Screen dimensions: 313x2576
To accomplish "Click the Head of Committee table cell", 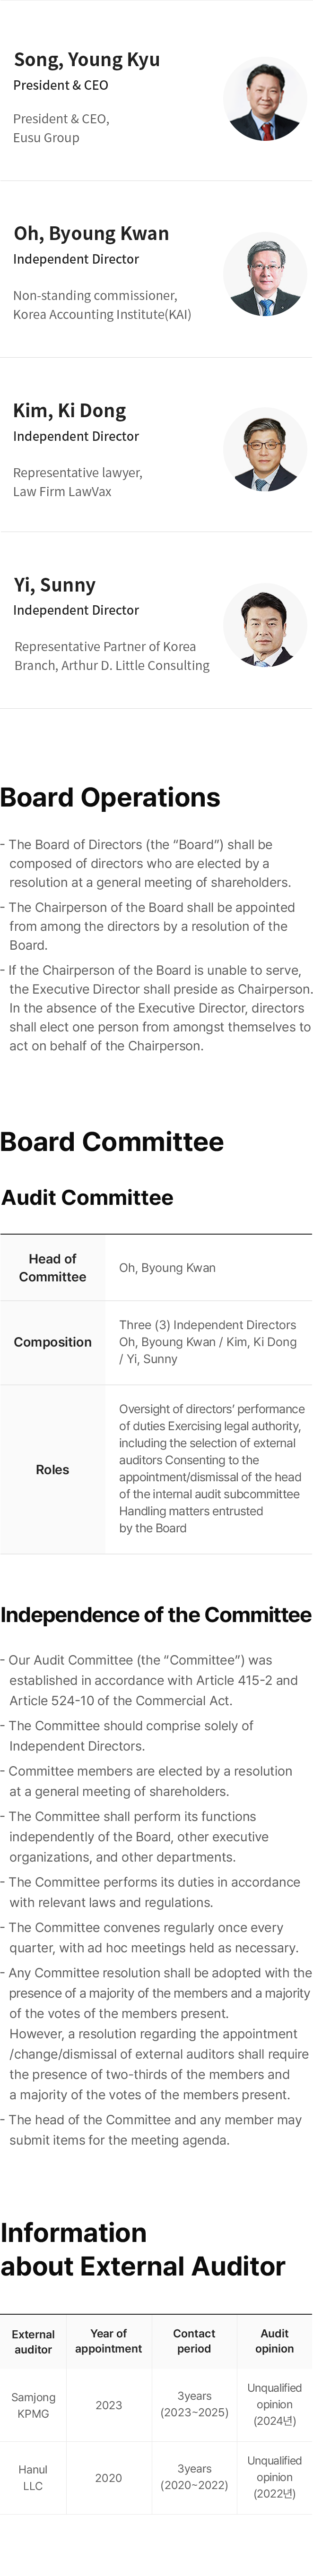I will [53, 1268].
